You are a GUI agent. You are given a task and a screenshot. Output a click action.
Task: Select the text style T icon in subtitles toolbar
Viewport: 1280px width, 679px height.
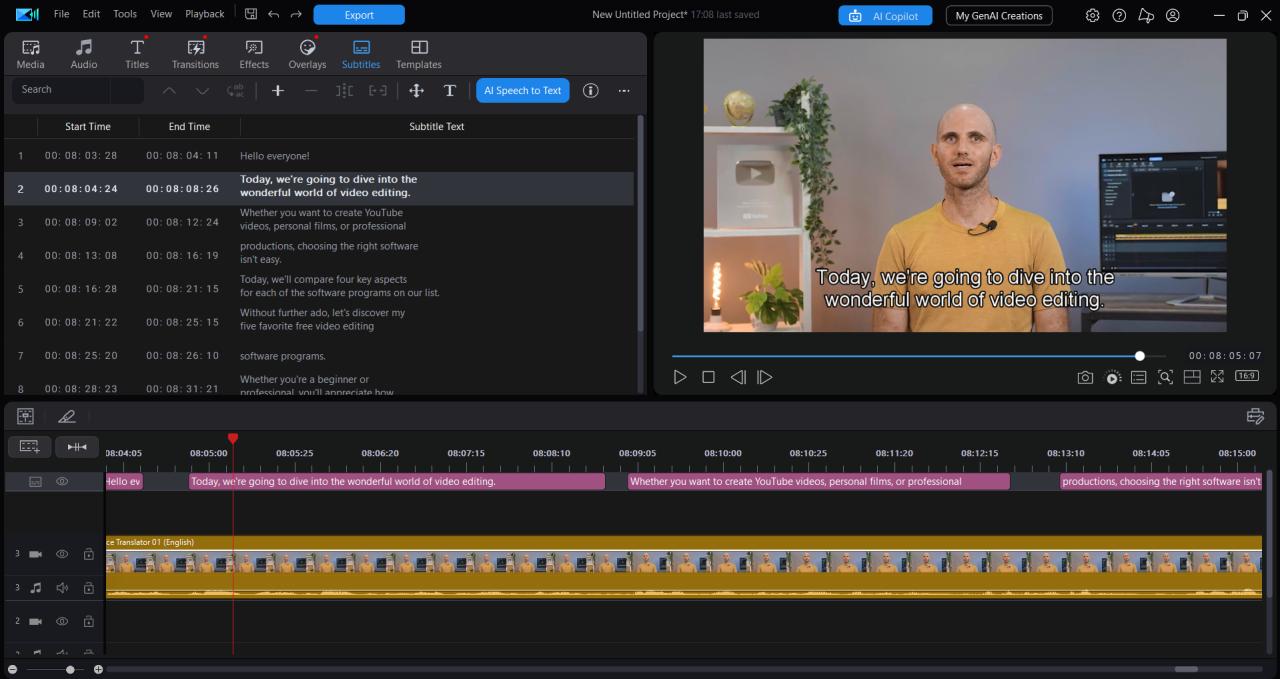click(449, 90)
